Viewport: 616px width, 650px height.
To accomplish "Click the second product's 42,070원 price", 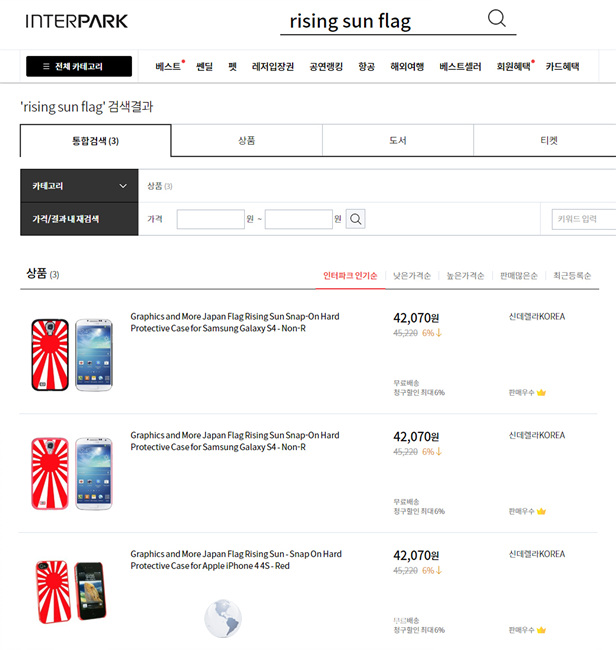I will 416,437.
